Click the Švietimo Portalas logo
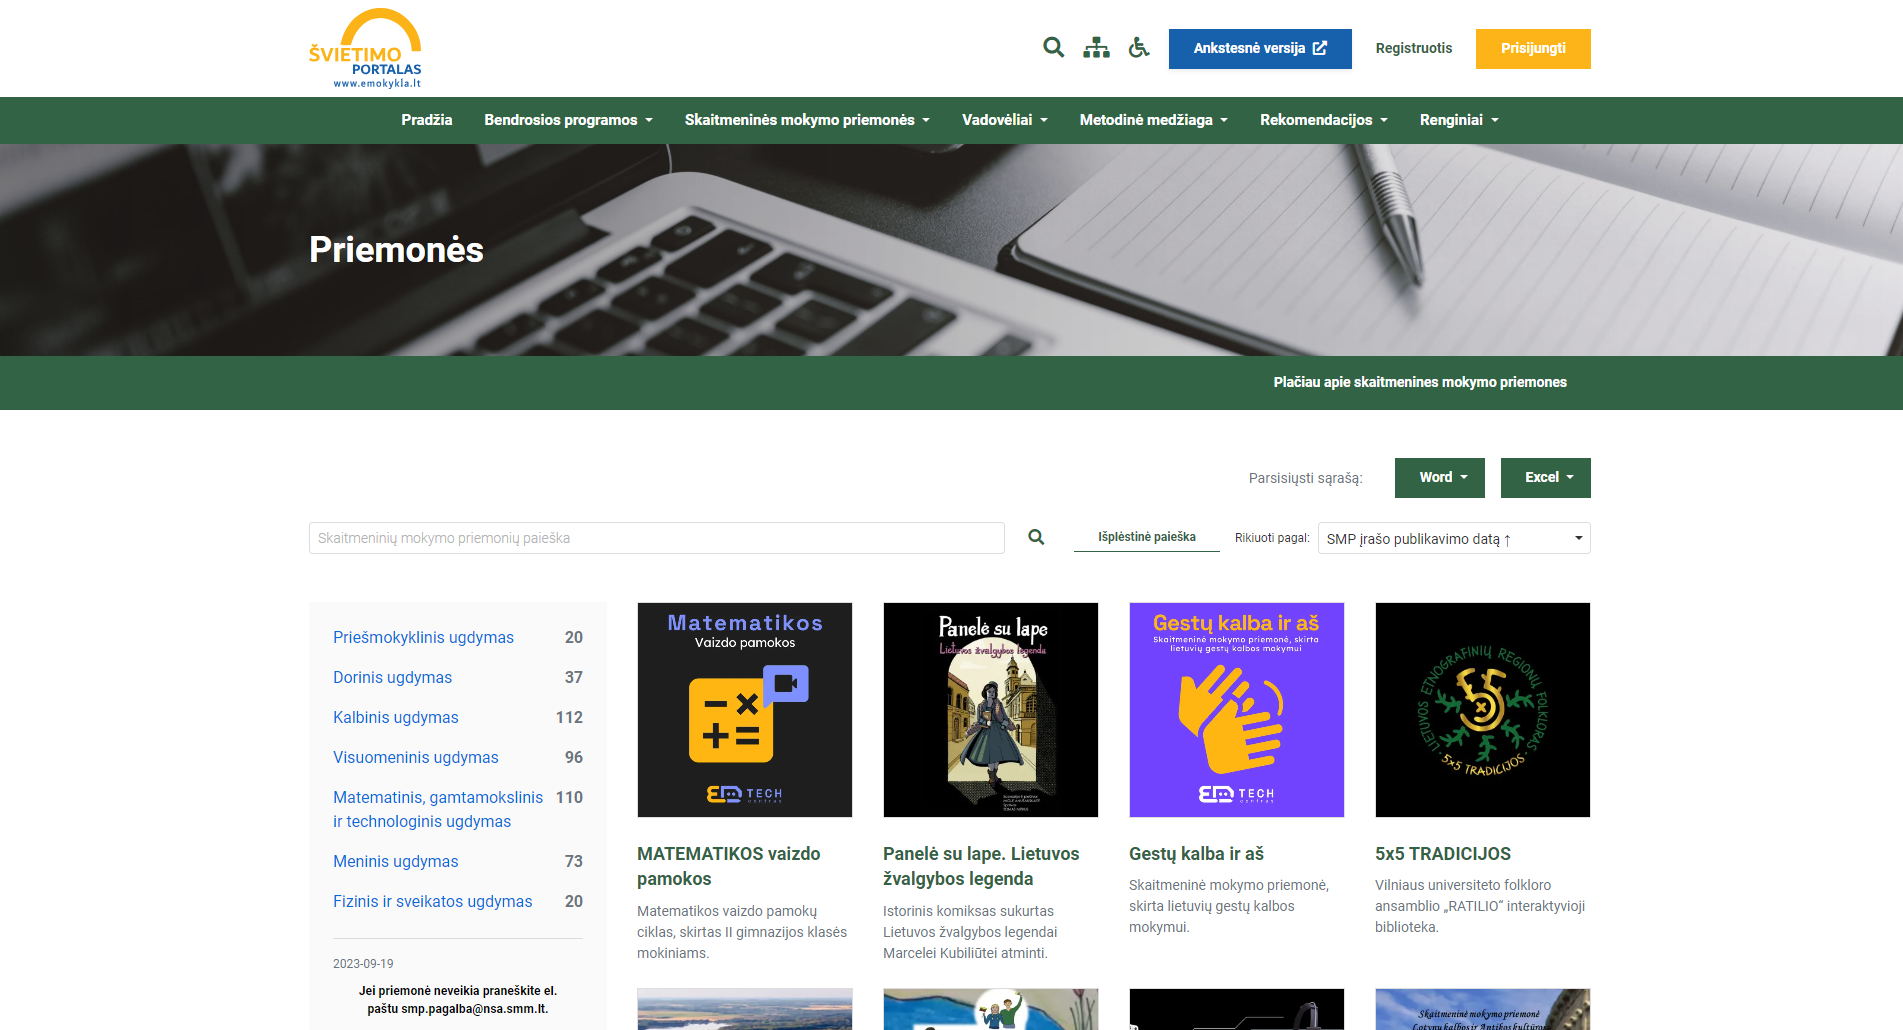Screen dimensions: 1903x1030 pyautogui.click(x=365, y=48)
